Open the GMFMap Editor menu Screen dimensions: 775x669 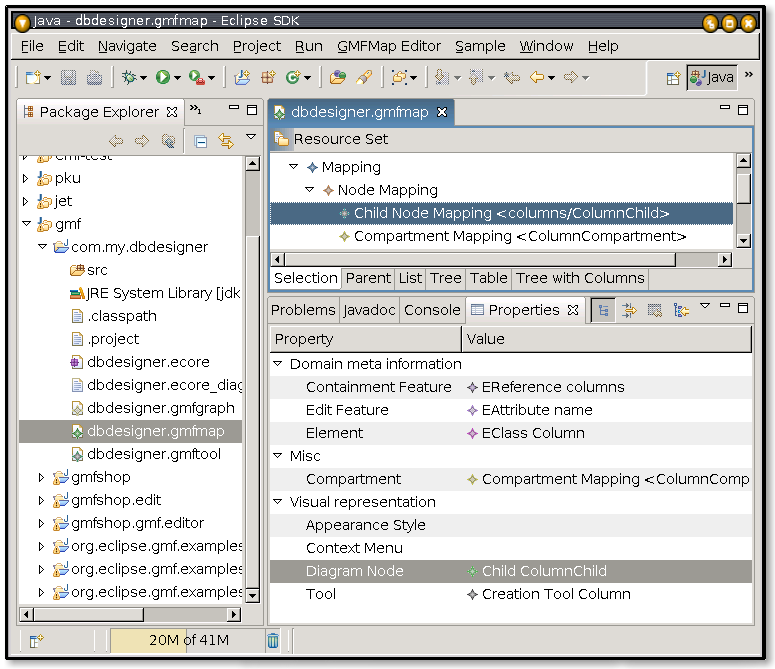(388, 46)
